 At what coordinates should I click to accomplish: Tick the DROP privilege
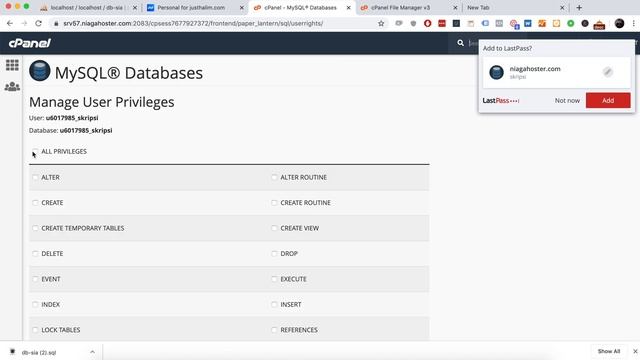[274, 253]
